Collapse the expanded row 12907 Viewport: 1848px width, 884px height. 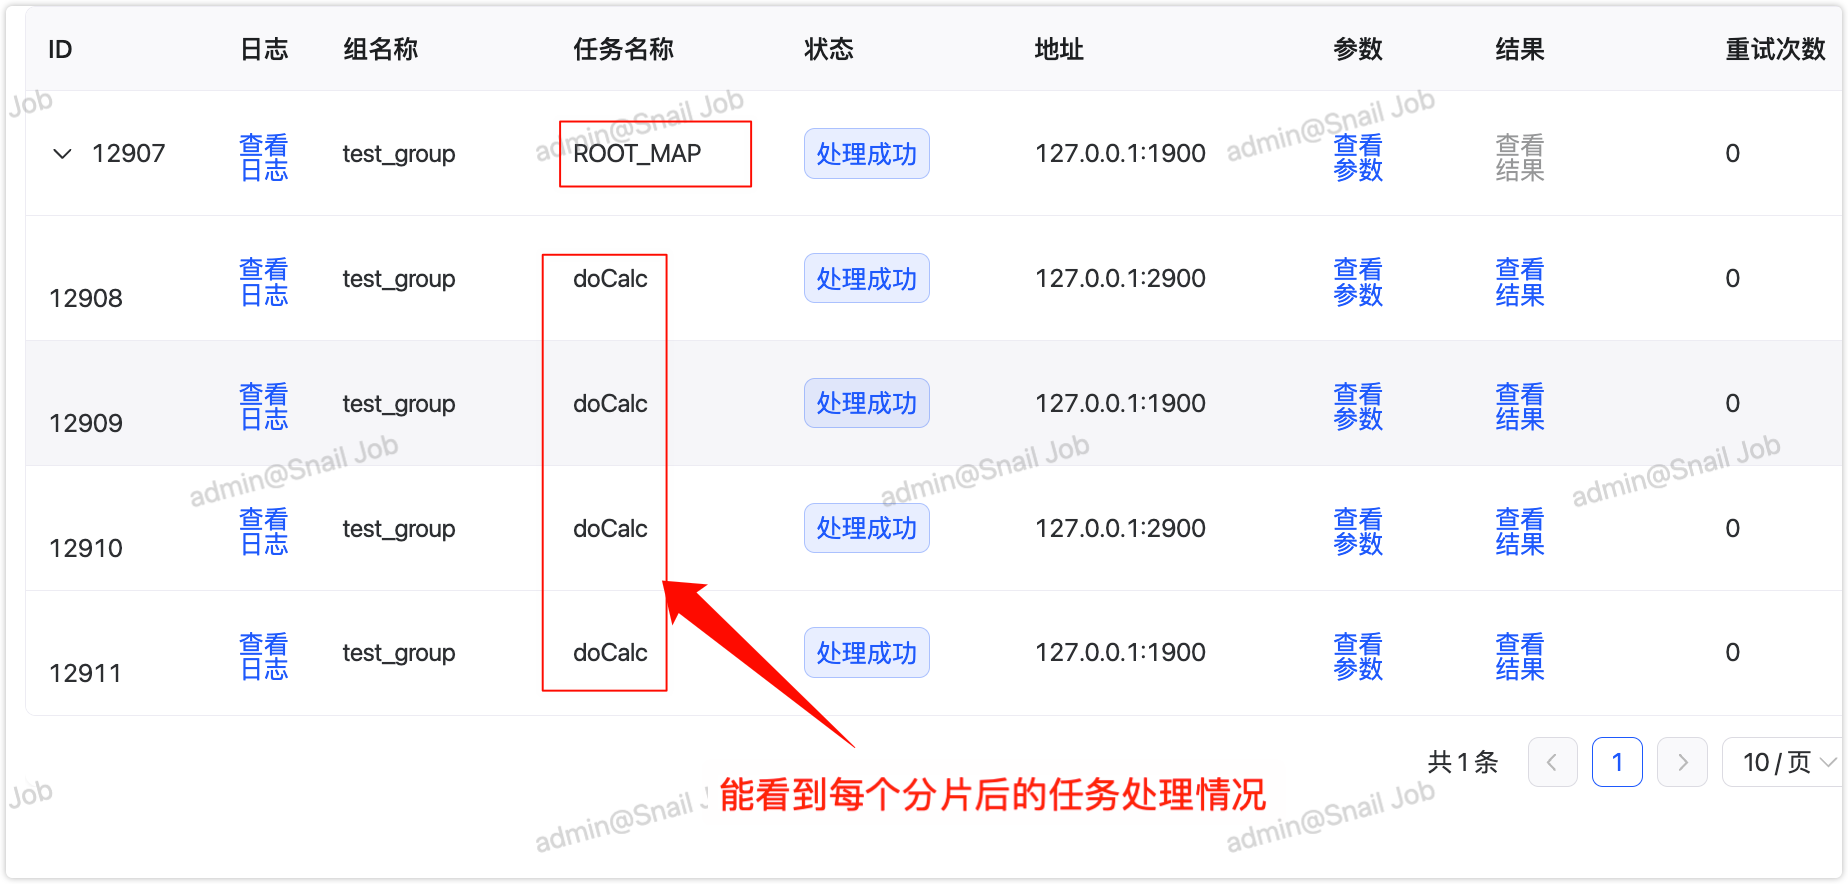click(x=62, y=154)
